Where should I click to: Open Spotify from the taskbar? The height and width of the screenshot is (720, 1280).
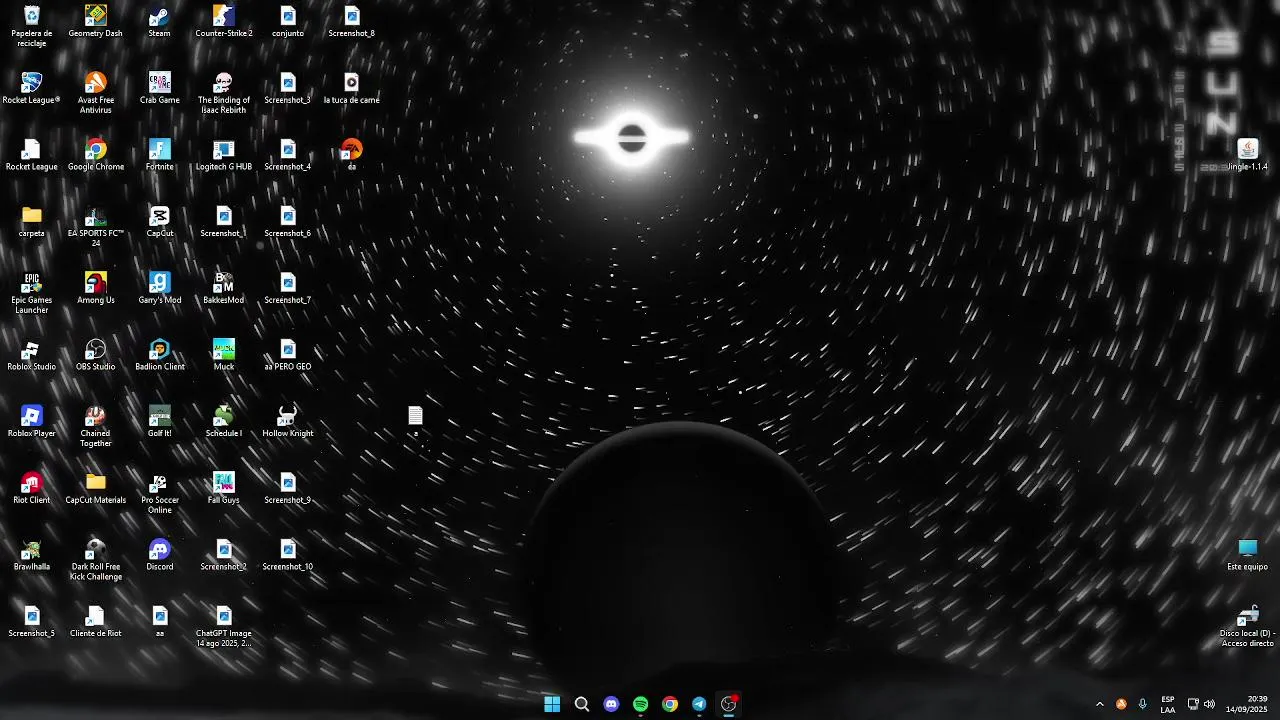(641, 704)
